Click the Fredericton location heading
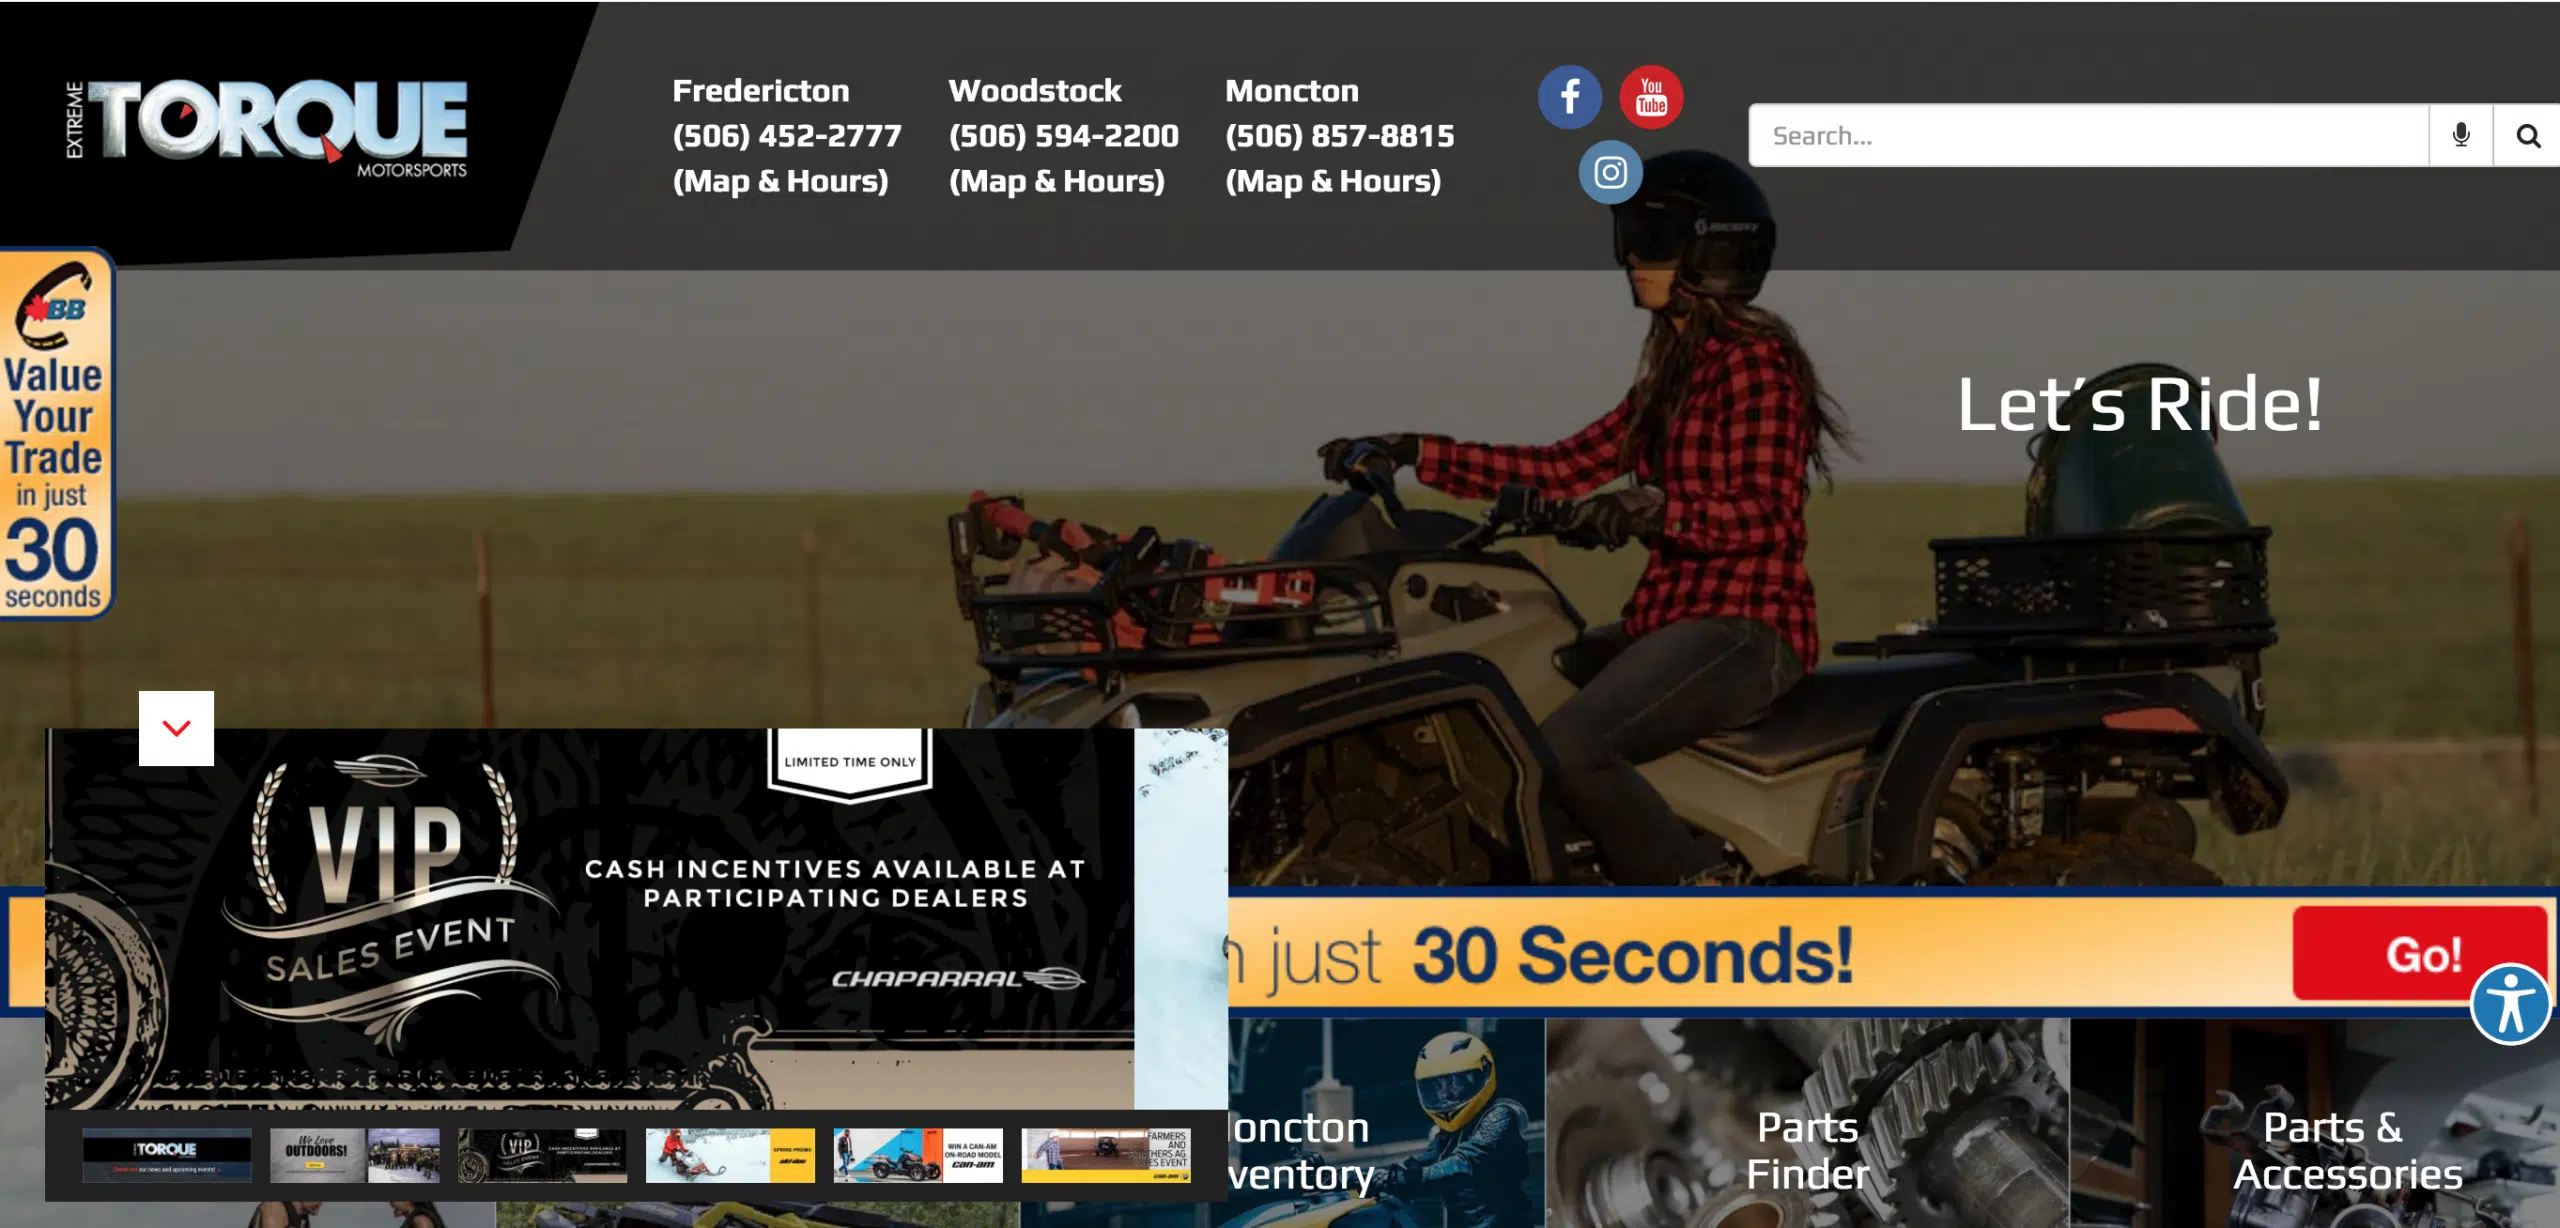Screen dimensions: 2560x1228 (761, 90)
